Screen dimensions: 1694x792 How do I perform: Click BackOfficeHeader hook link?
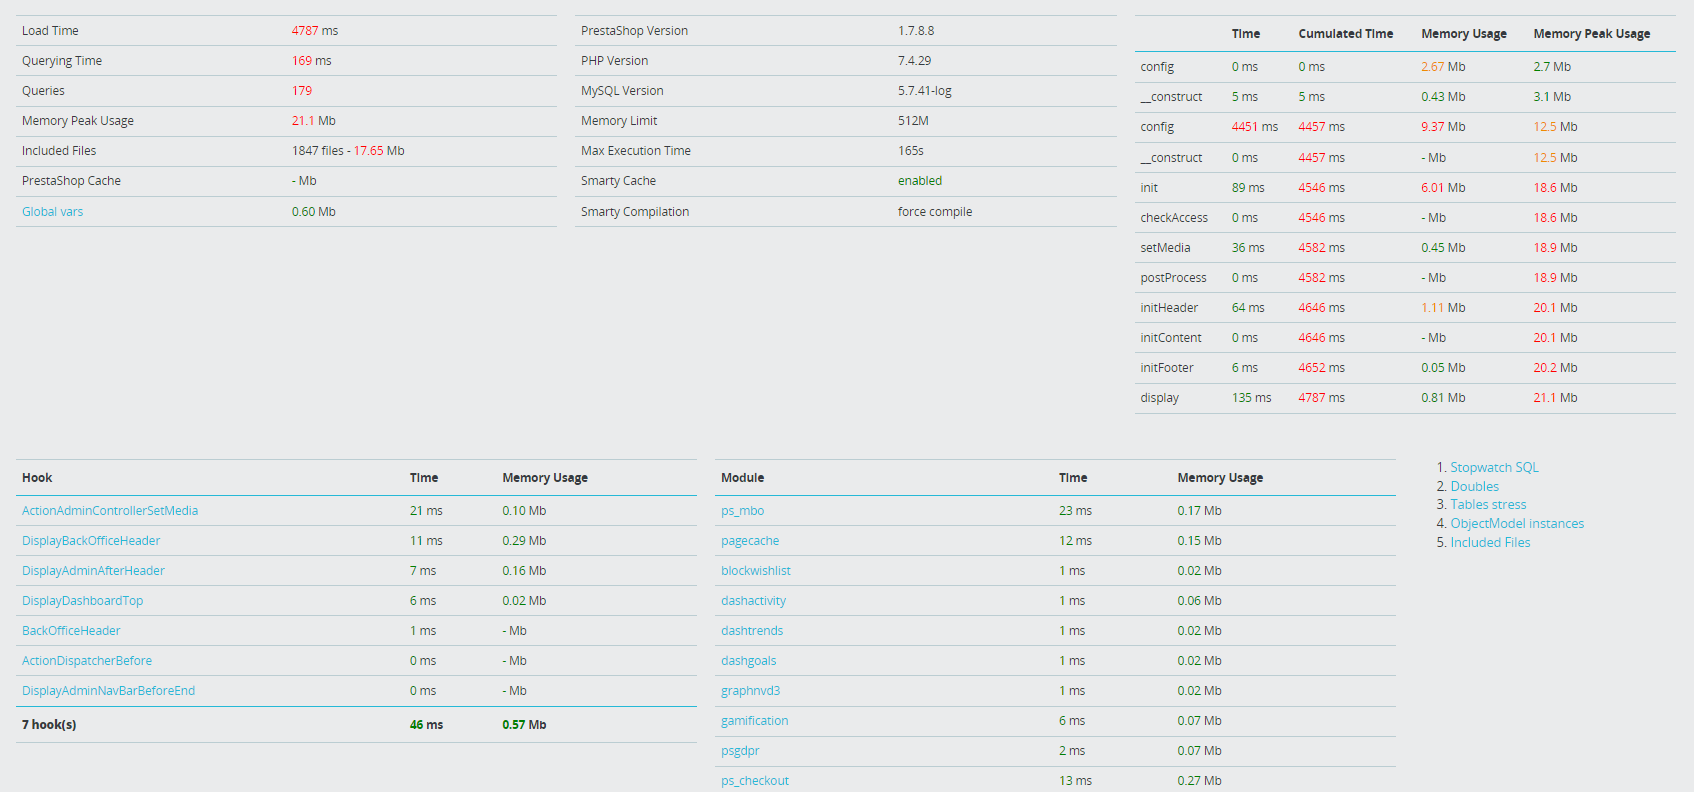click(x=71, y=631)
